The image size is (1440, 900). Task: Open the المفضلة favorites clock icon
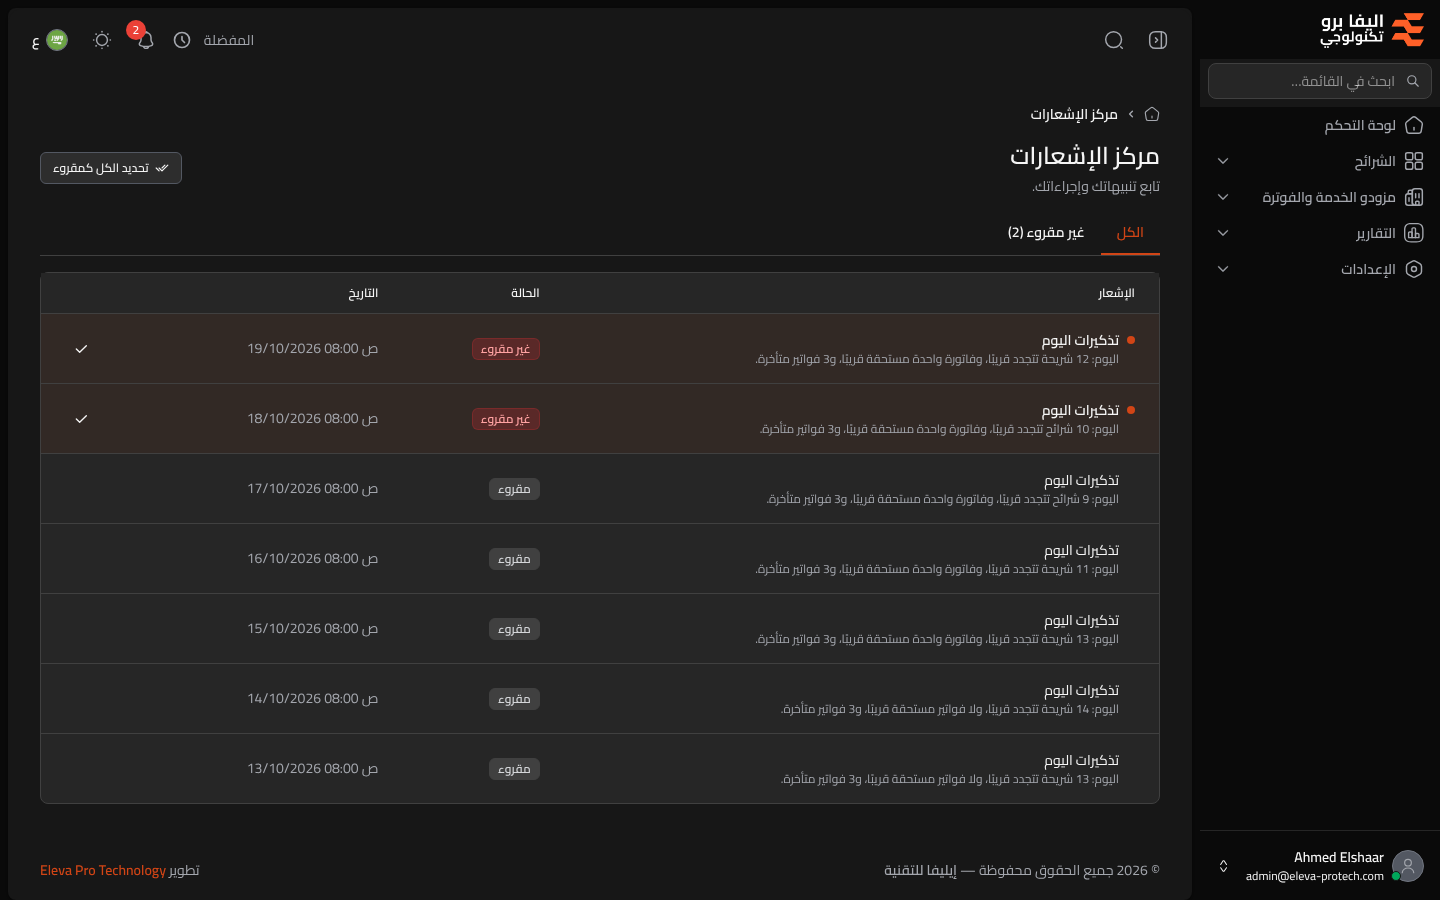tap(182, 40)
